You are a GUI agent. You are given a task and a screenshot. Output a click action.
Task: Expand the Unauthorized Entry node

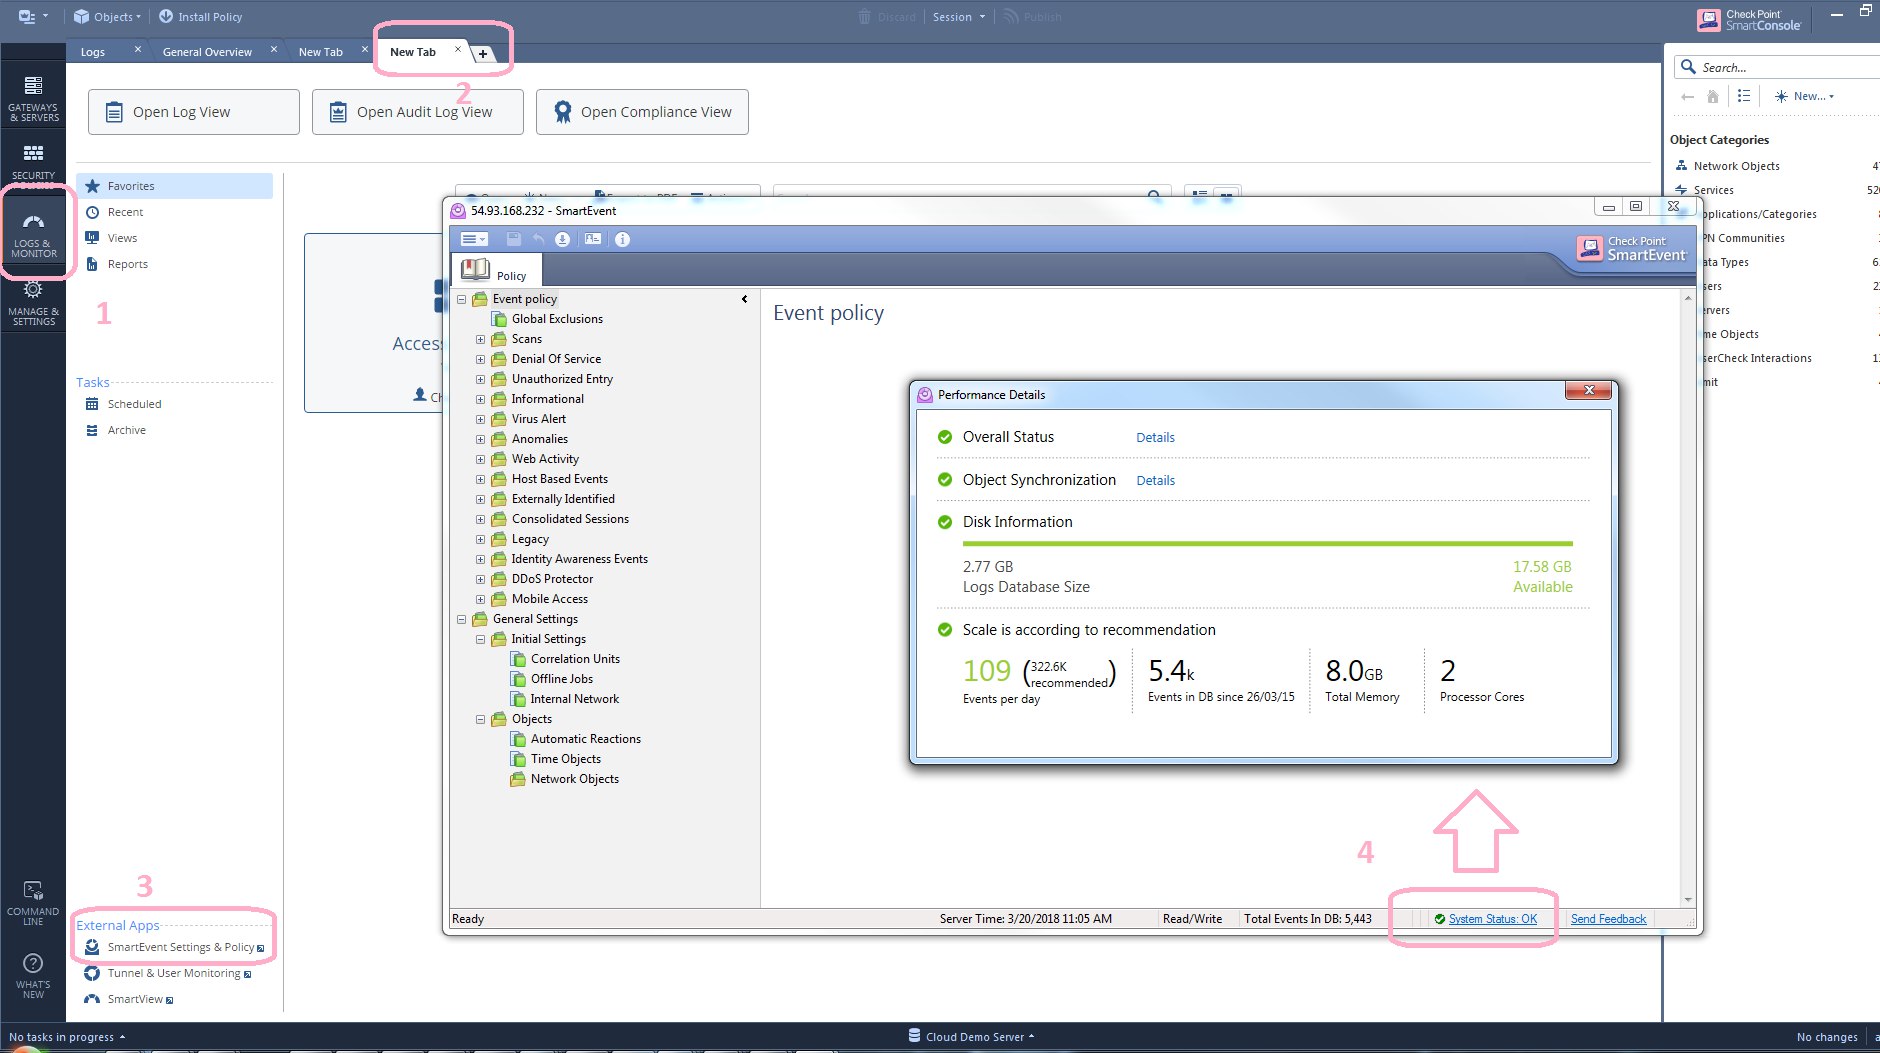(480, 379)
